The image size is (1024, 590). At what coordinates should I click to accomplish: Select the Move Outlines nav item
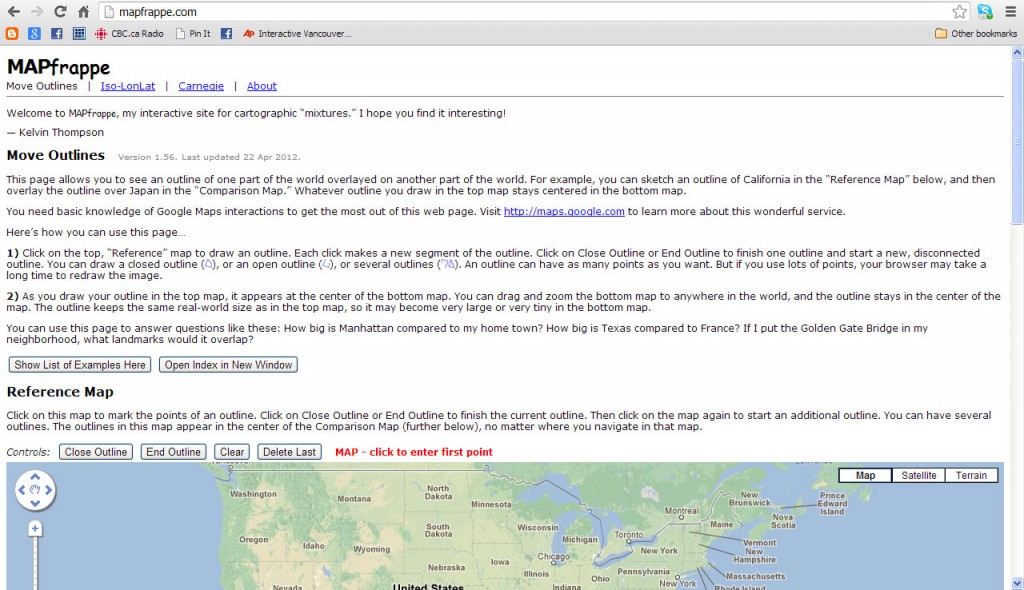pyautogui.click(x=42, y=86)
